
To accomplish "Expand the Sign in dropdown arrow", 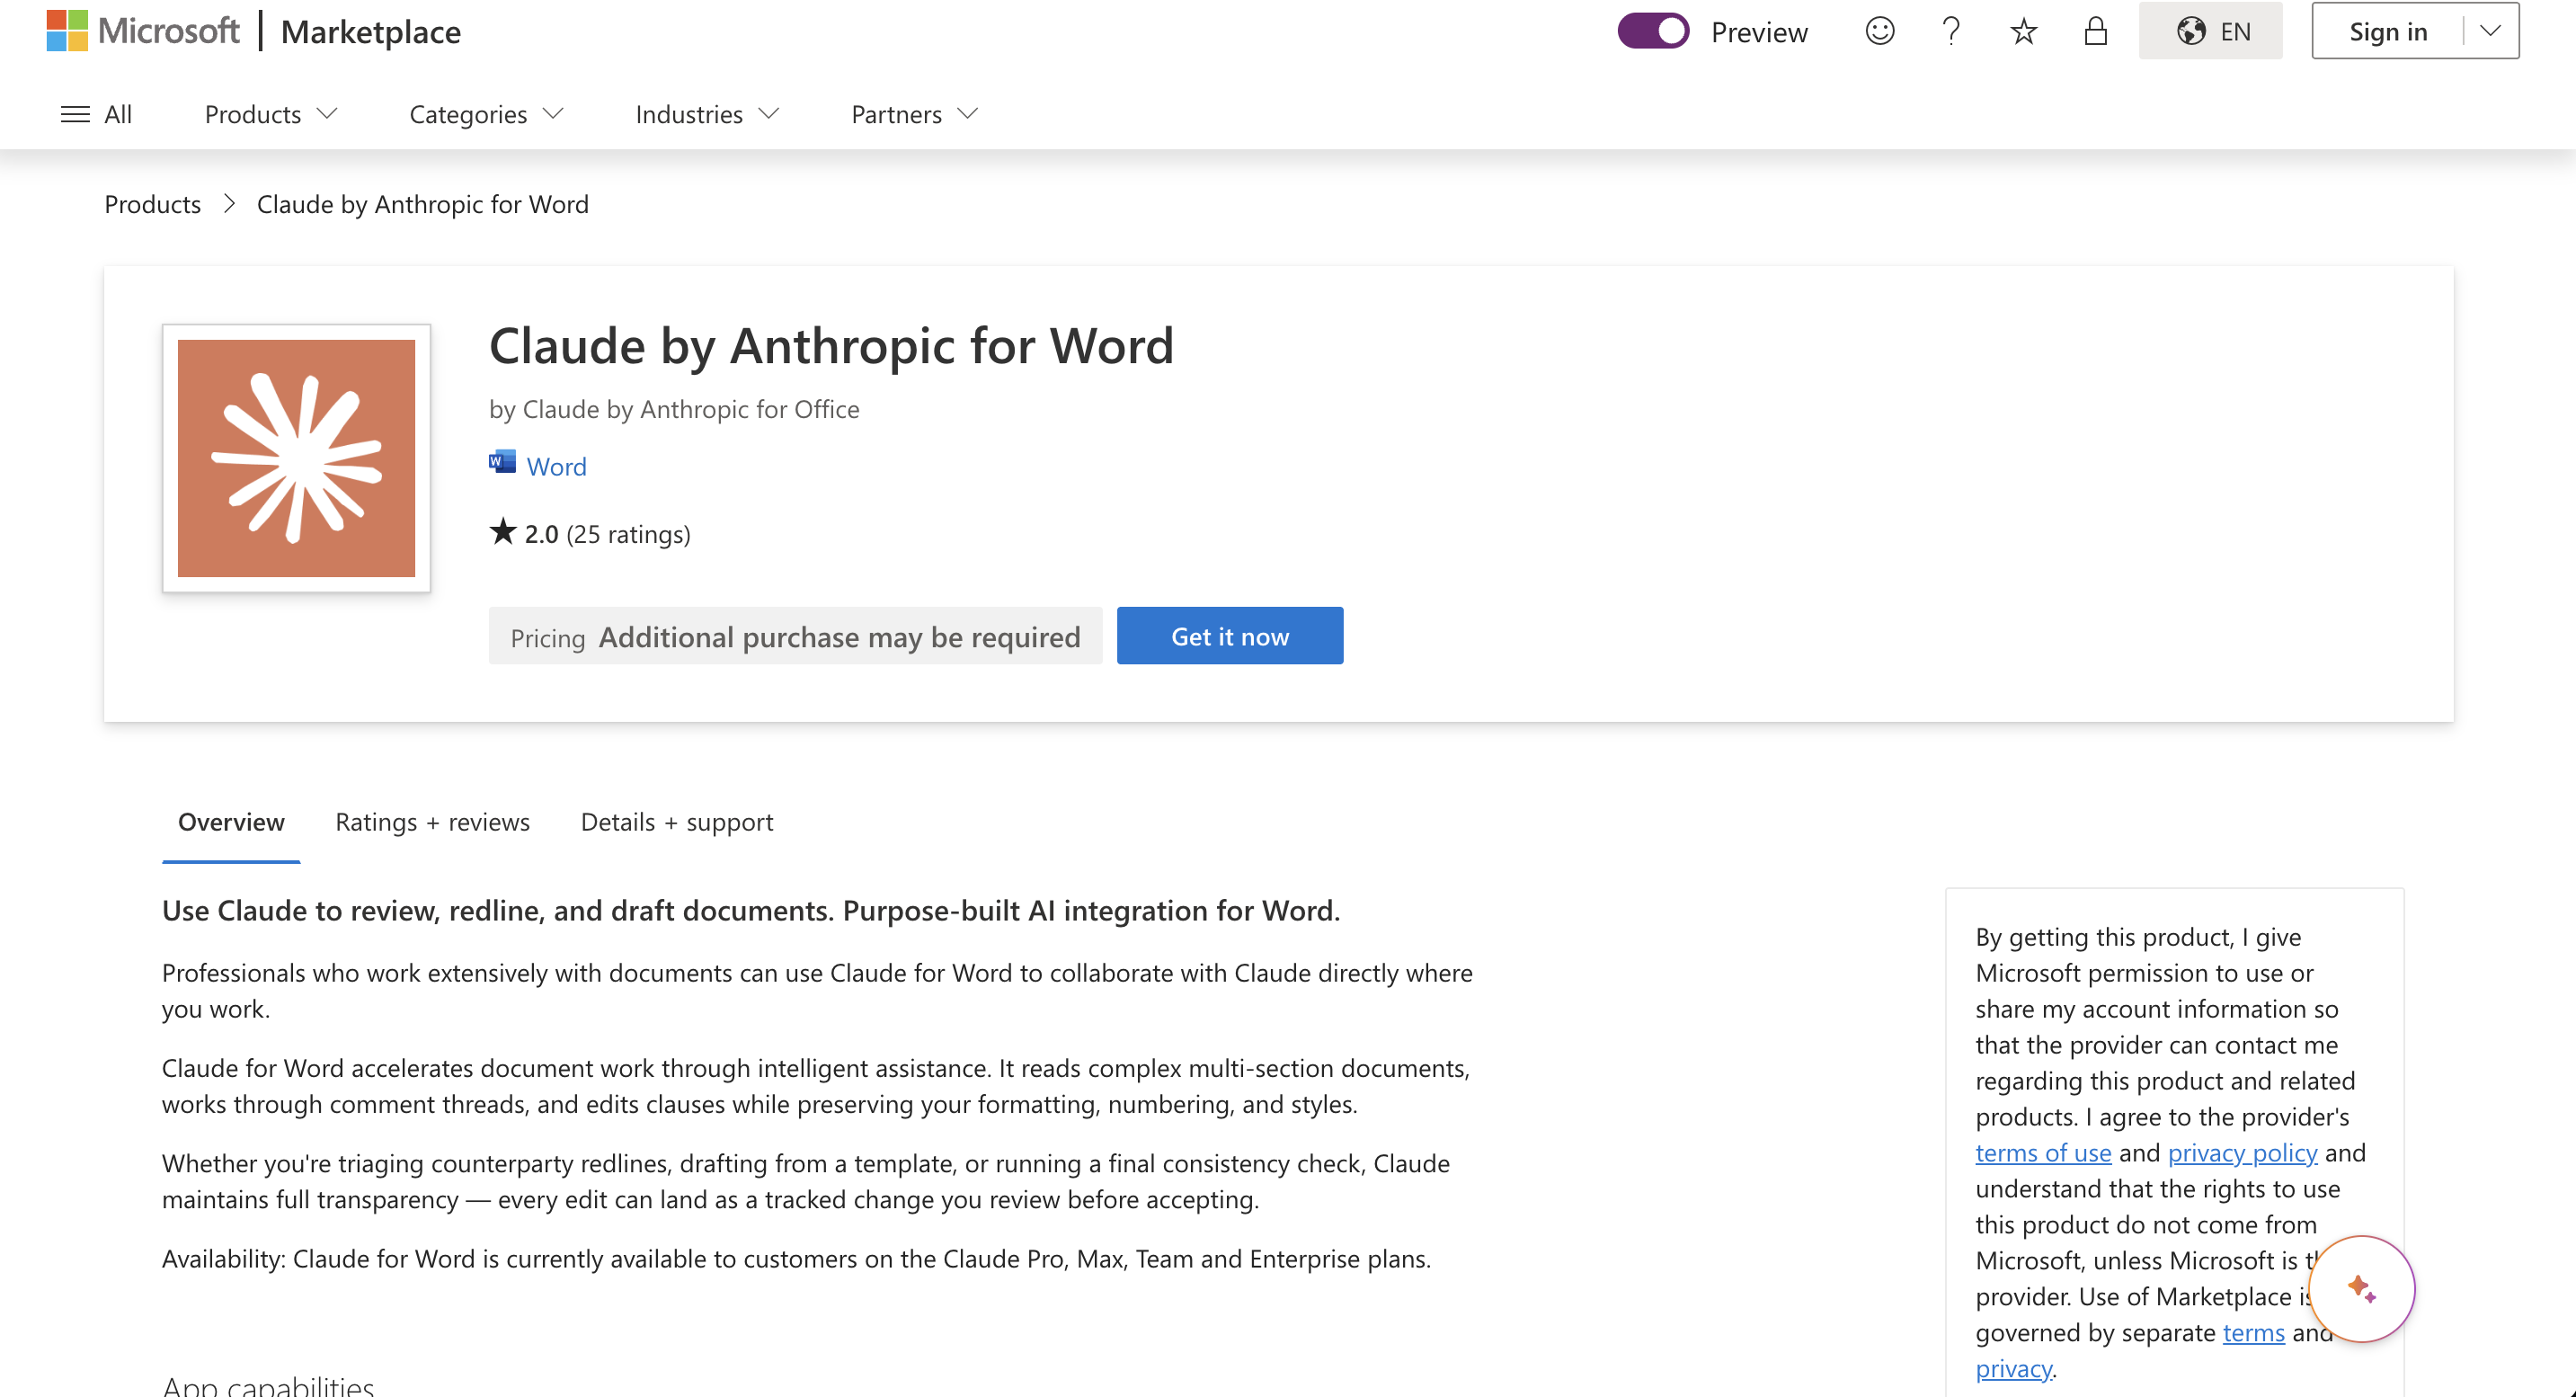I will pos(2490,31).
